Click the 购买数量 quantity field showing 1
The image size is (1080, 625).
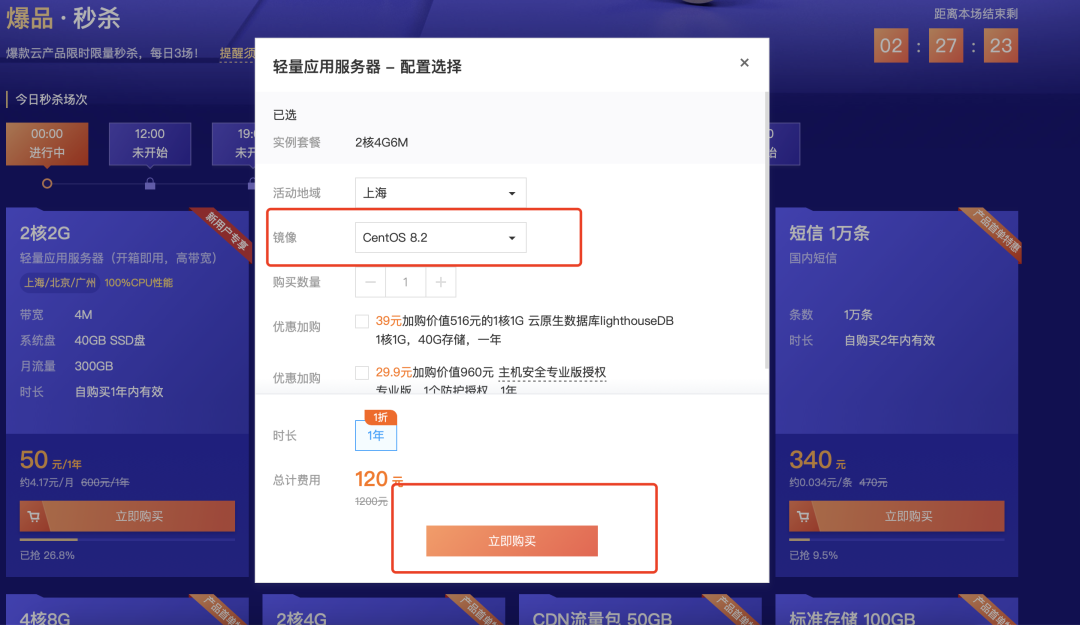406,282
